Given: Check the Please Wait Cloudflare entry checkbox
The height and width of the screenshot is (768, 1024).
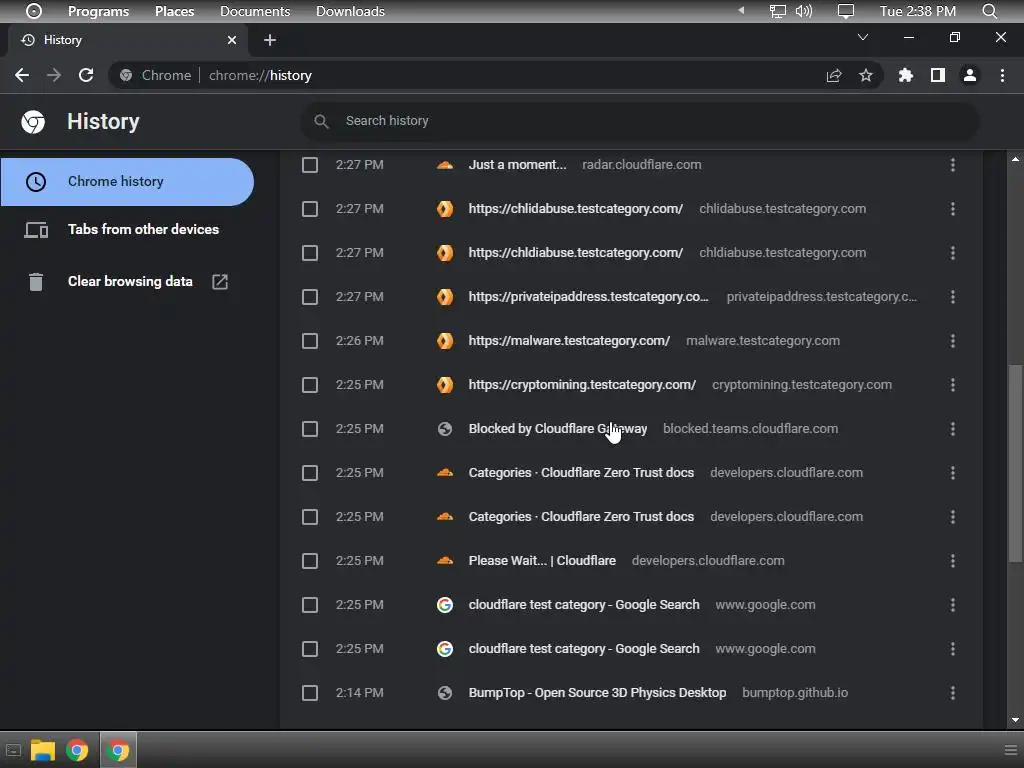Looking at the screenshot, I should point(310,561).
